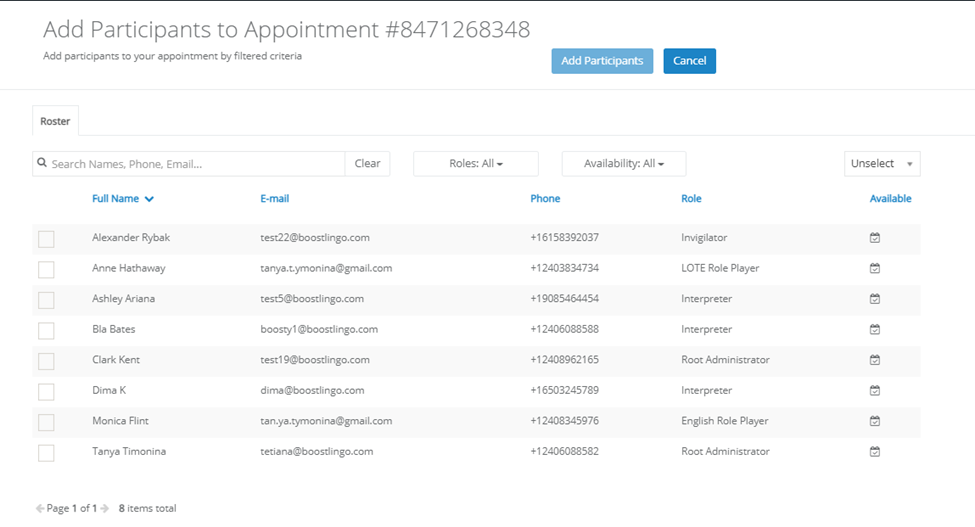Click phone number +12408345976
The width and height of the screenshot is (975, 527).
(564, 421)
